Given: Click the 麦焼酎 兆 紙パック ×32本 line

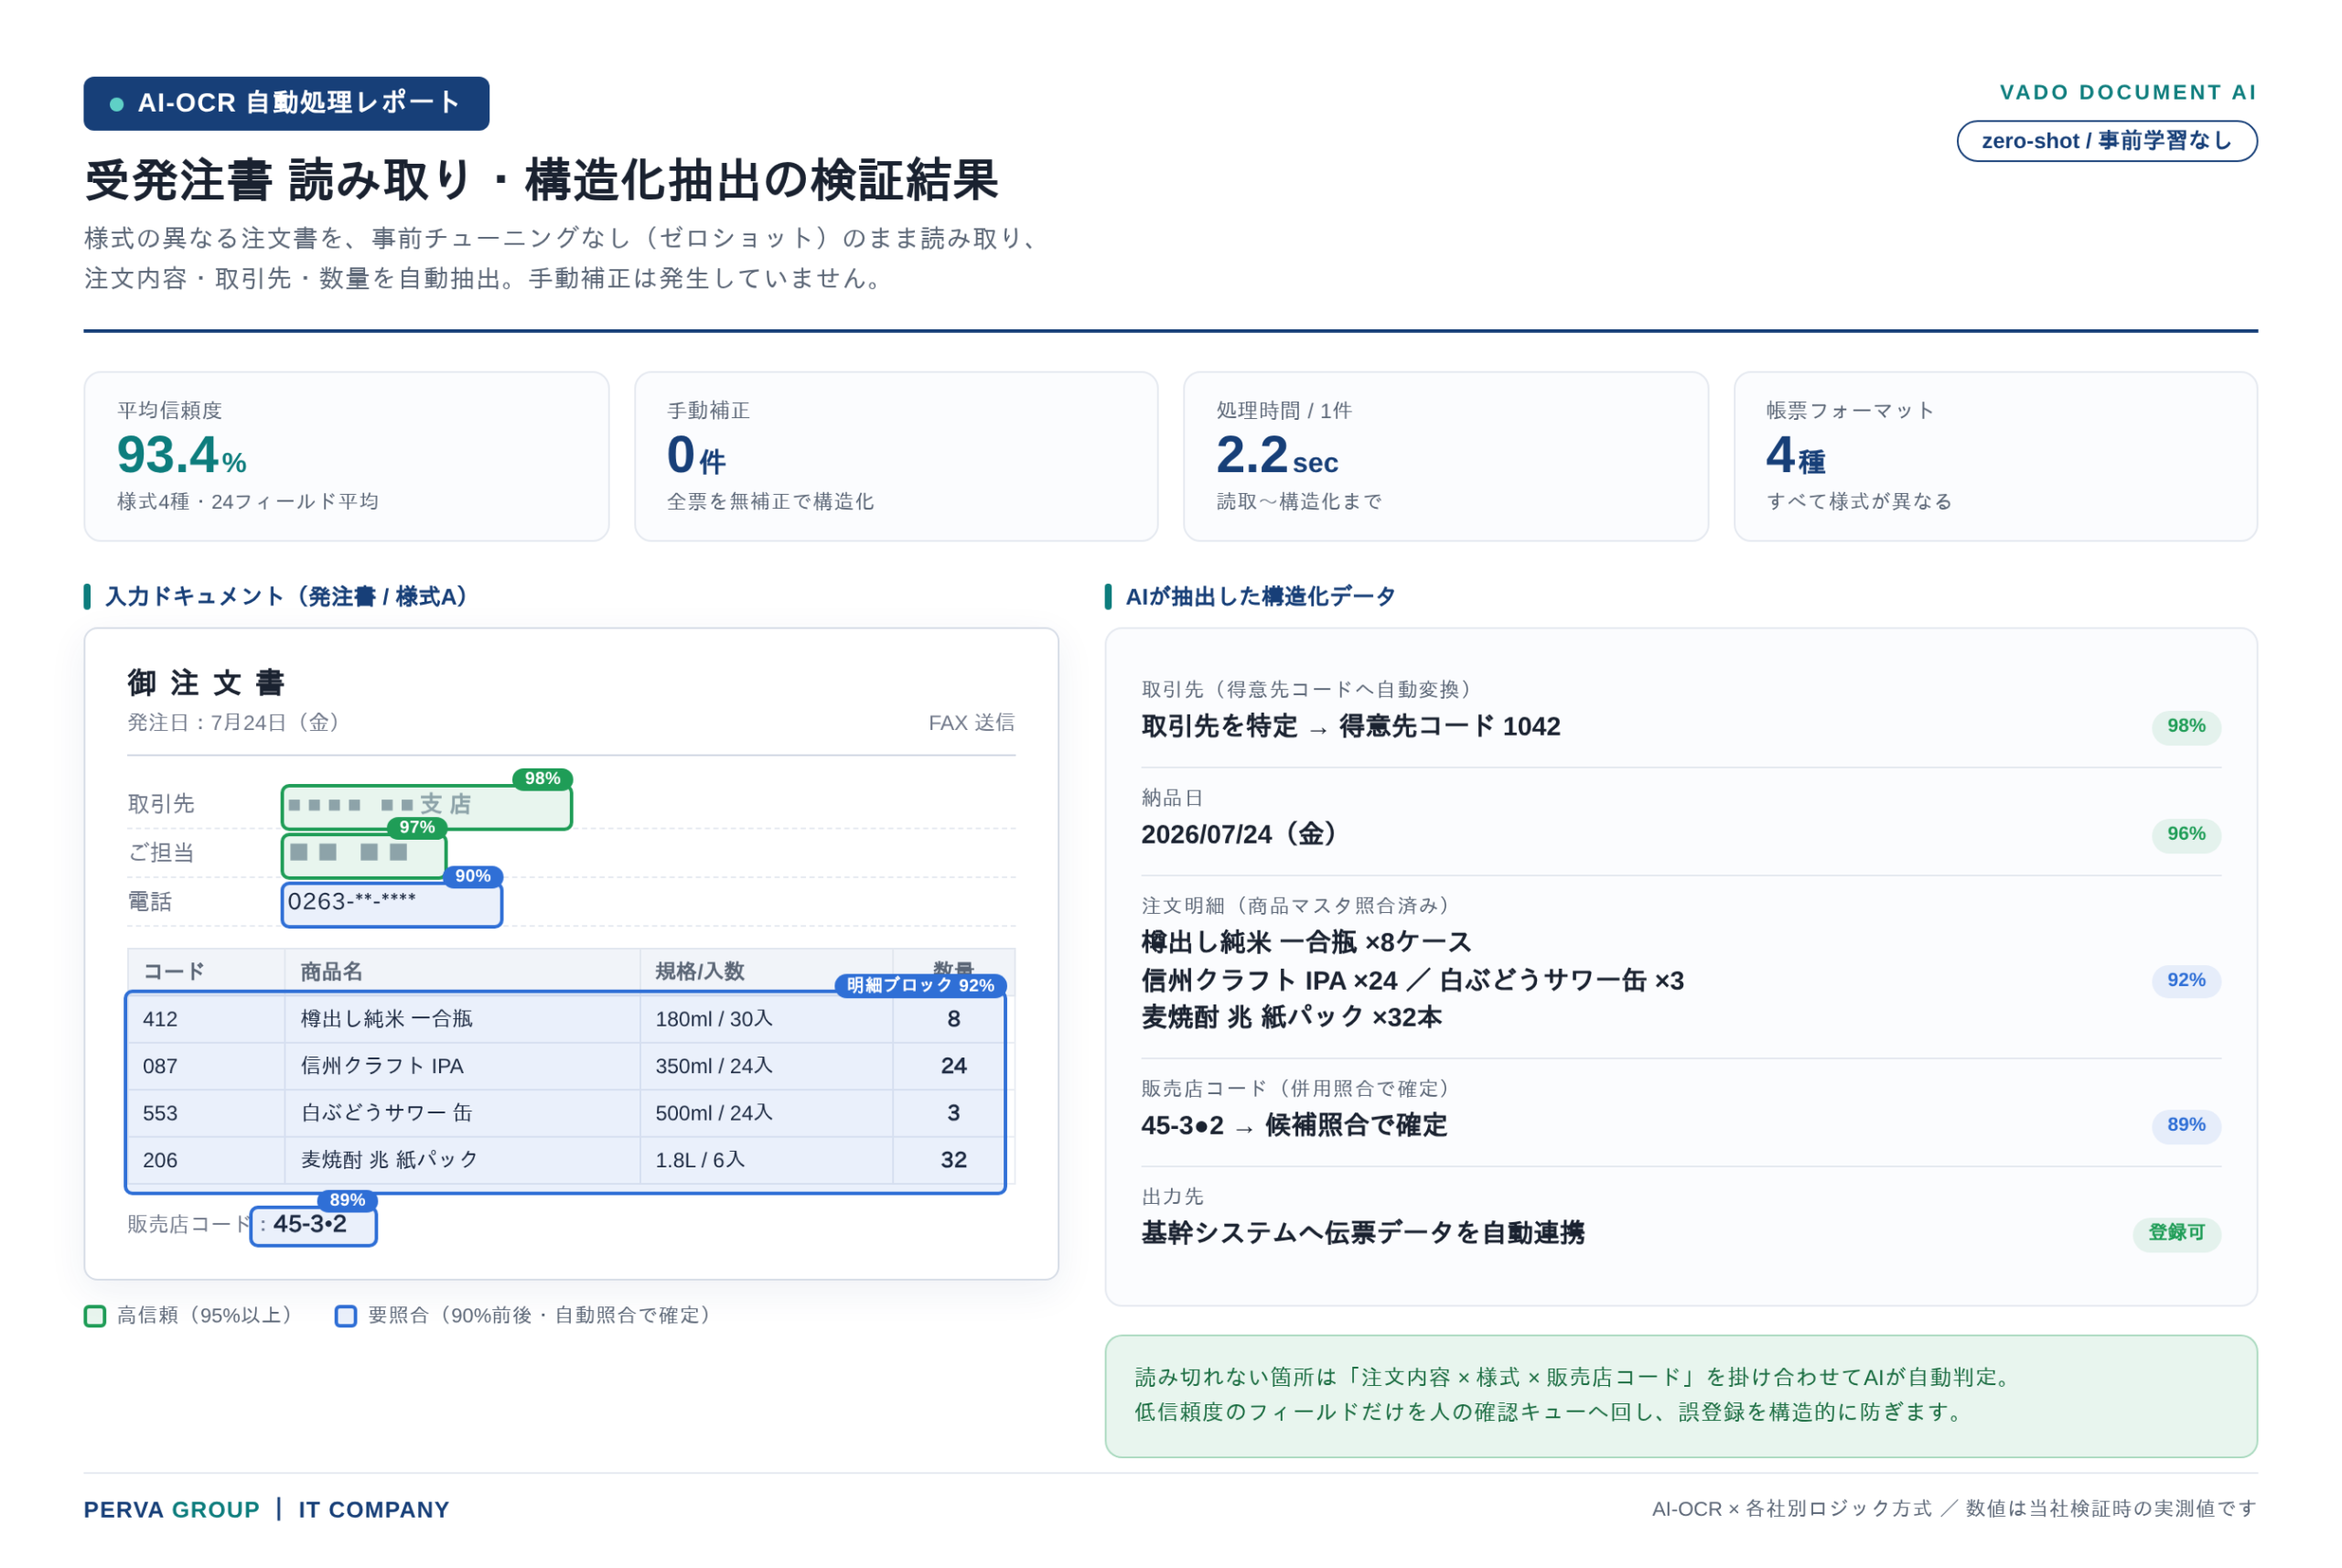Looking at the screenshot, I should 1291,1018.
